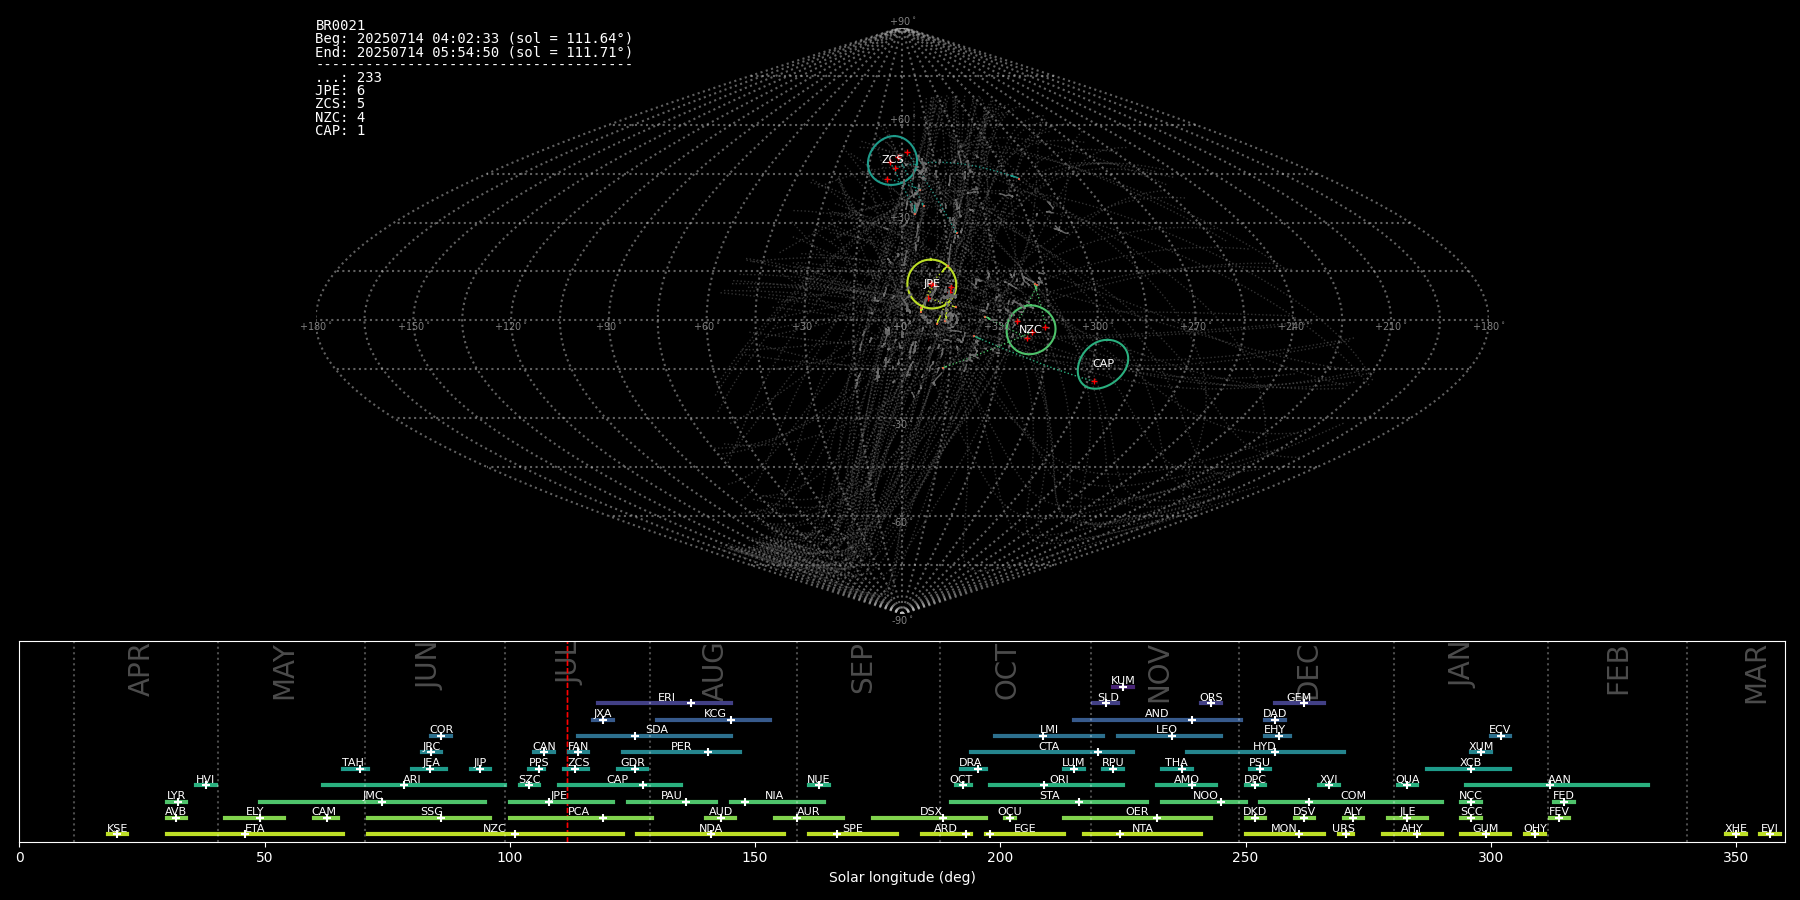Click the GDR shower label in timeline

tap(632, 763)
